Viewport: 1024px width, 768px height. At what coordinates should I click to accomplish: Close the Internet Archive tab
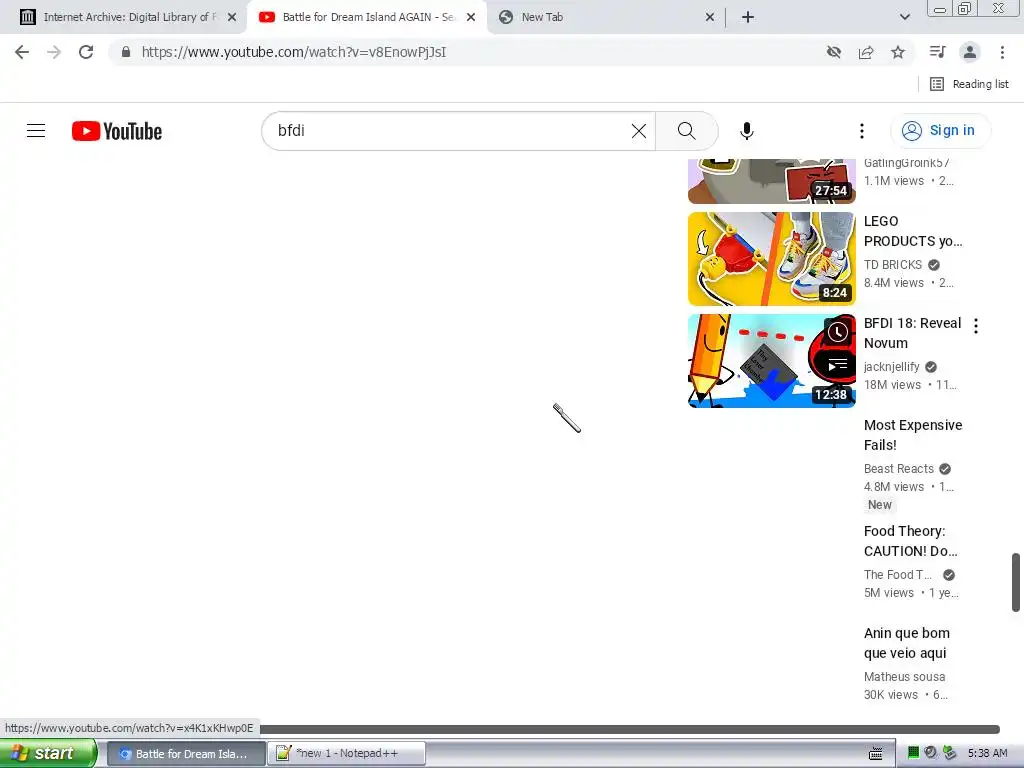[232, 17]
